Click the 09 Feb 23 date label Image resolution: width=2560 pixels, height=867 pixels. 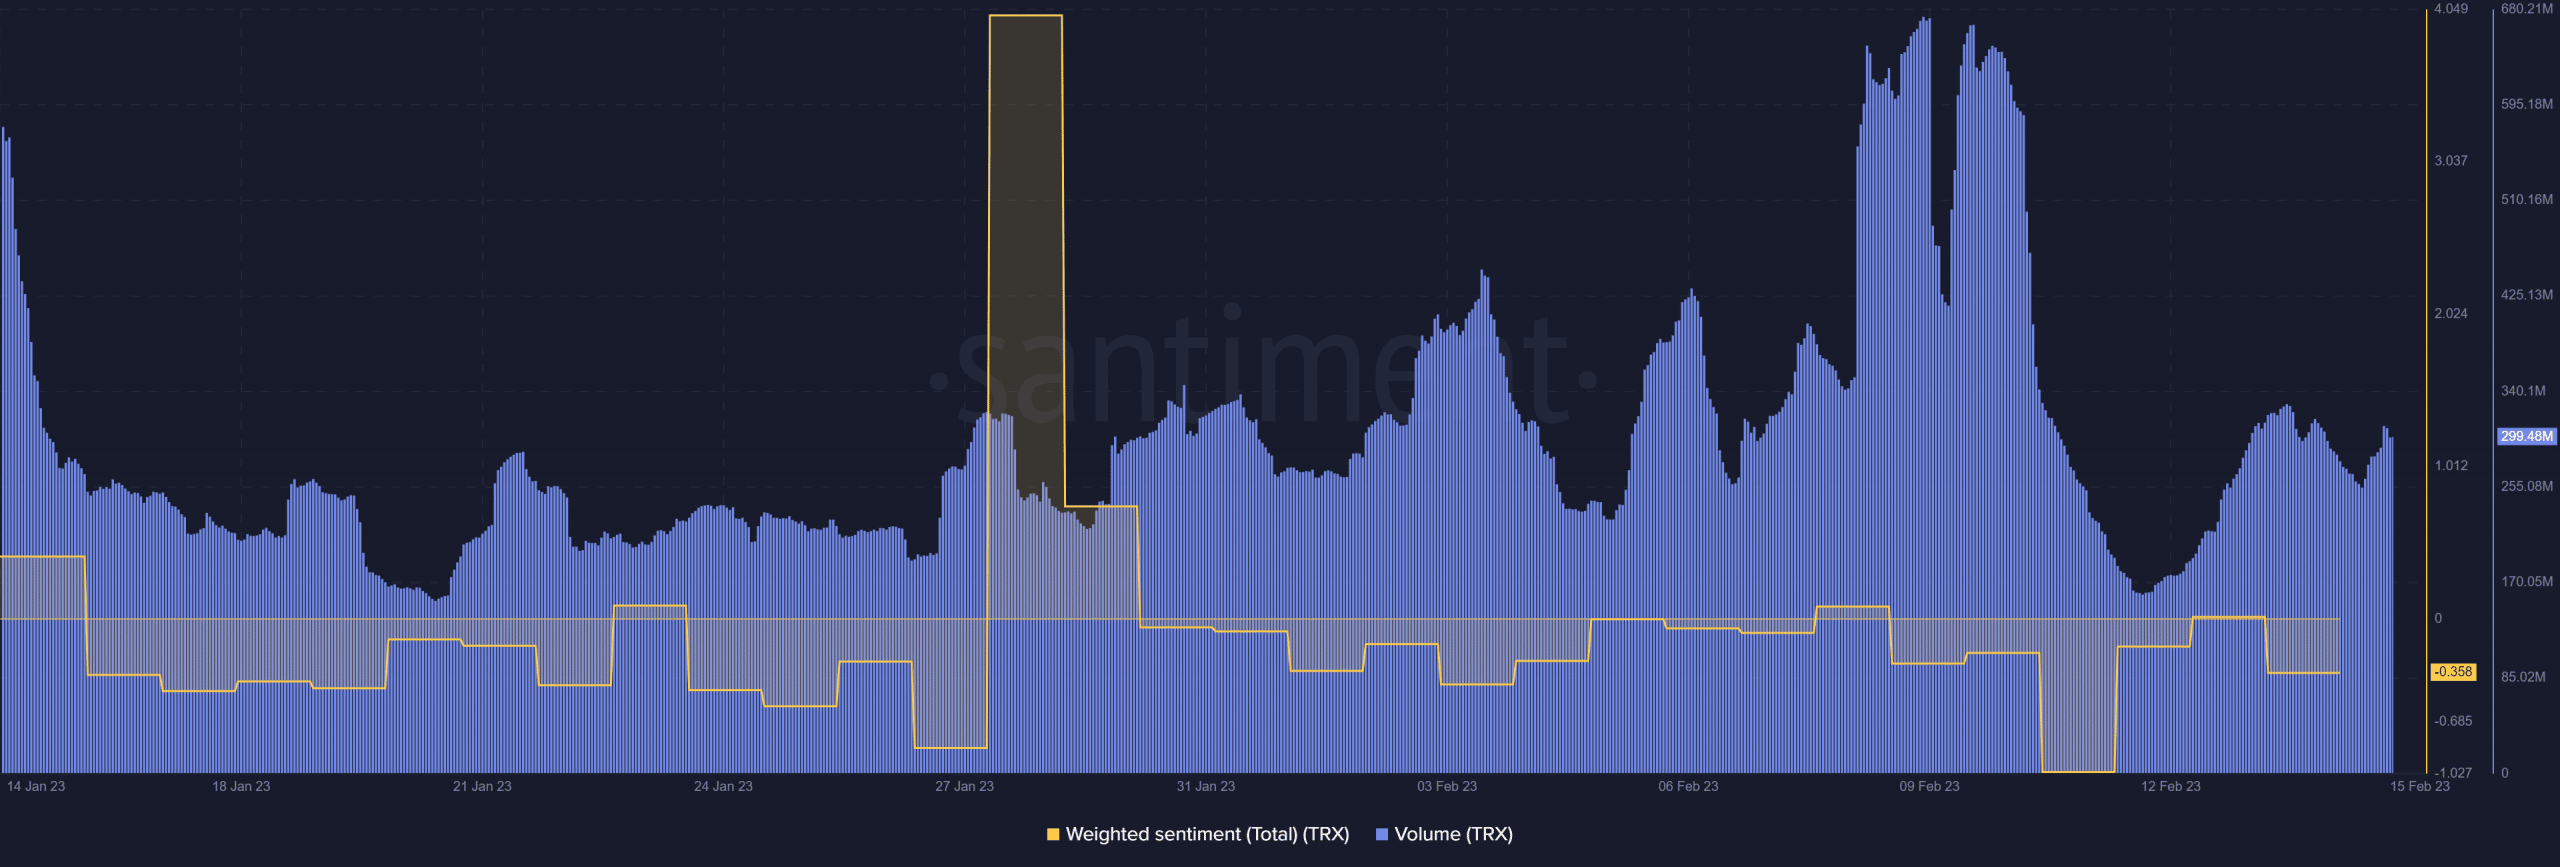(x=1929, y=786)
